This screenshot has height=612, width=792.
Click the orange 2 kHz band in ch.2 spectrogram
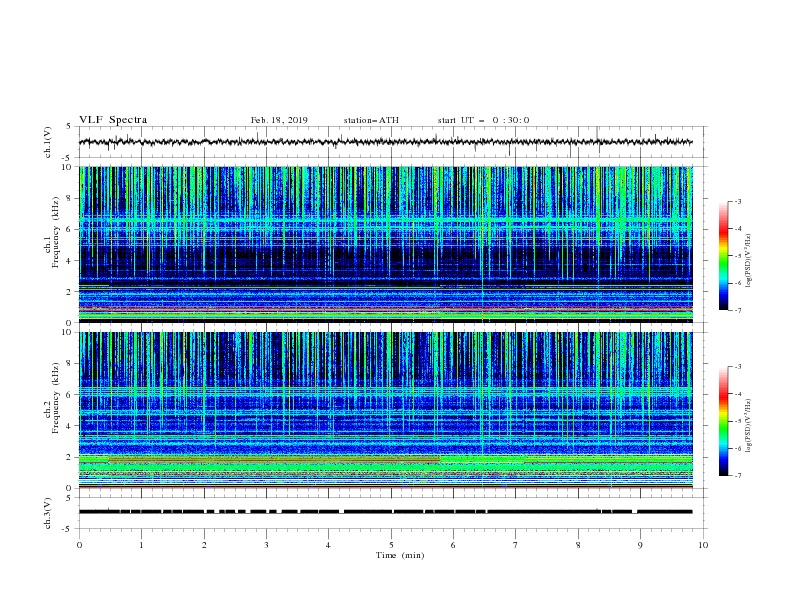pos(273,460)
